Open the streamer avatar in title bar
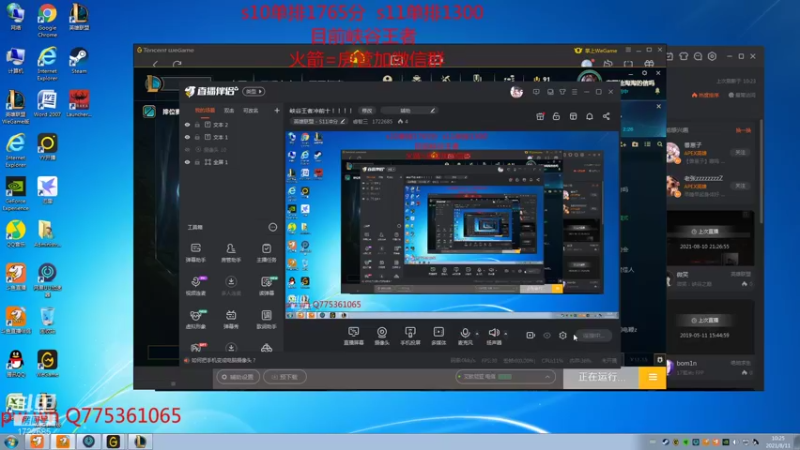Image resolution: width=800 pixels, height=450 pixels. pyautogui.click(x=516, y=92)
